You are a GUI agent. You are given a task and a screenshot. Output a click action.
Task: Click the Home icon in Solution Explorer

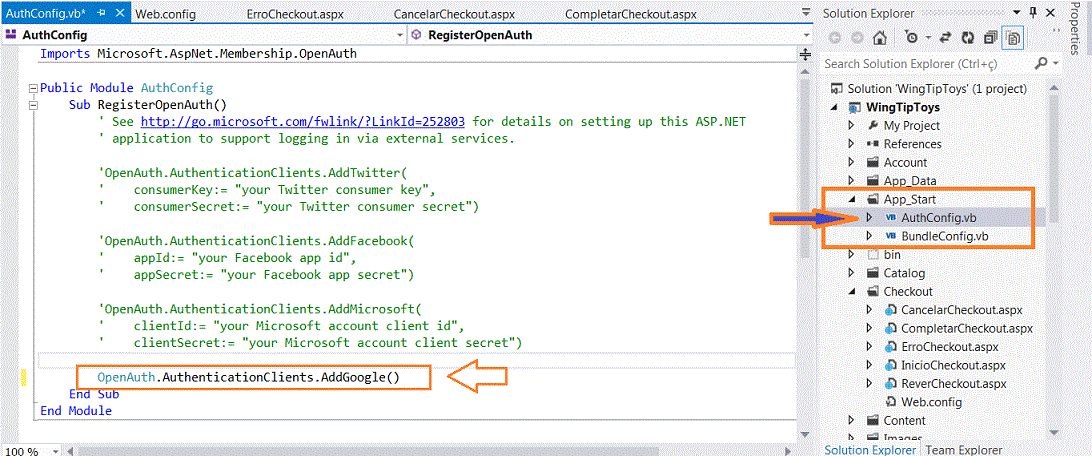(x=879, y=38)
